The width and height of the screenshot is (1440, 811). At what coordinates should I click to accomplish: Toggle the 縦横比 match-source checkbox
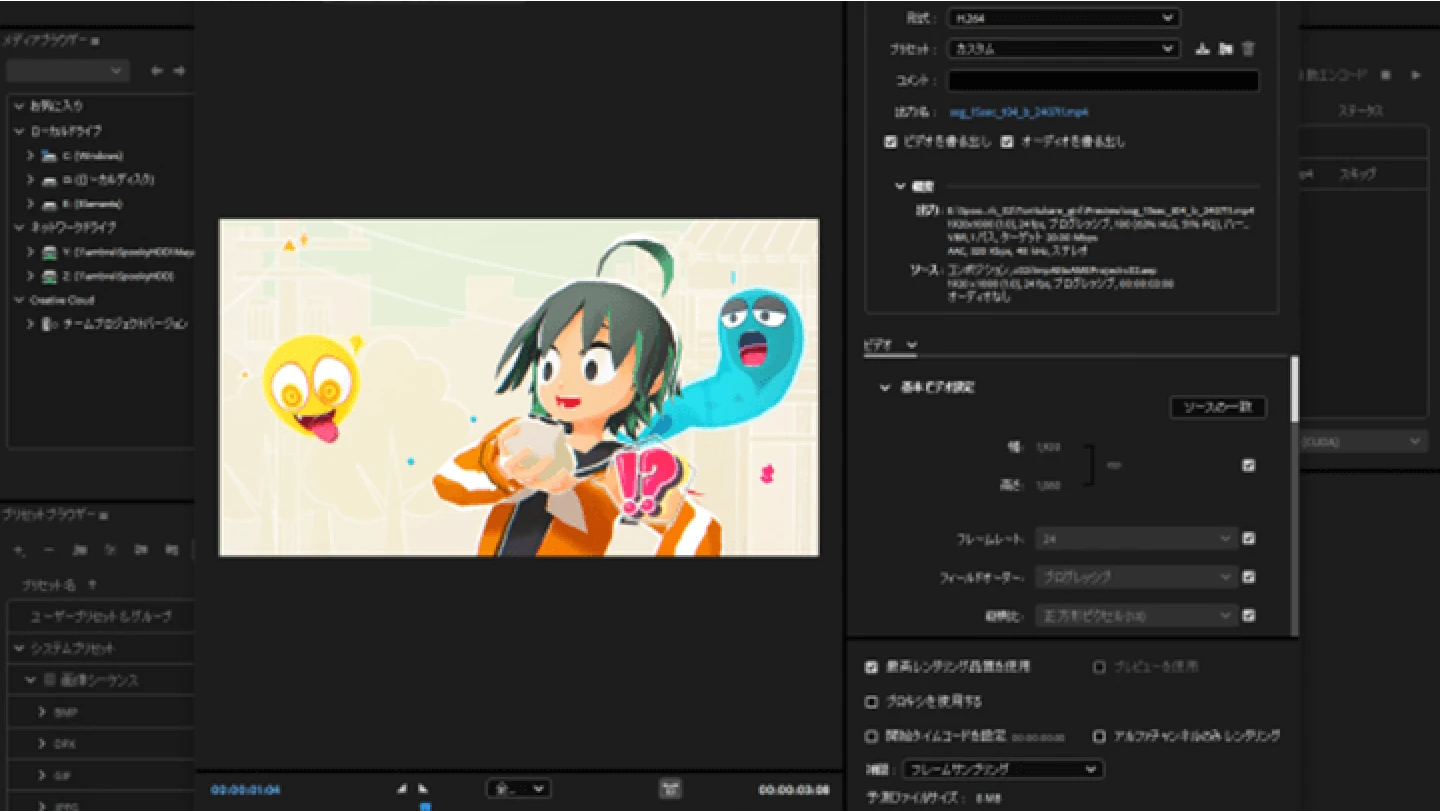click(1248, 616)
